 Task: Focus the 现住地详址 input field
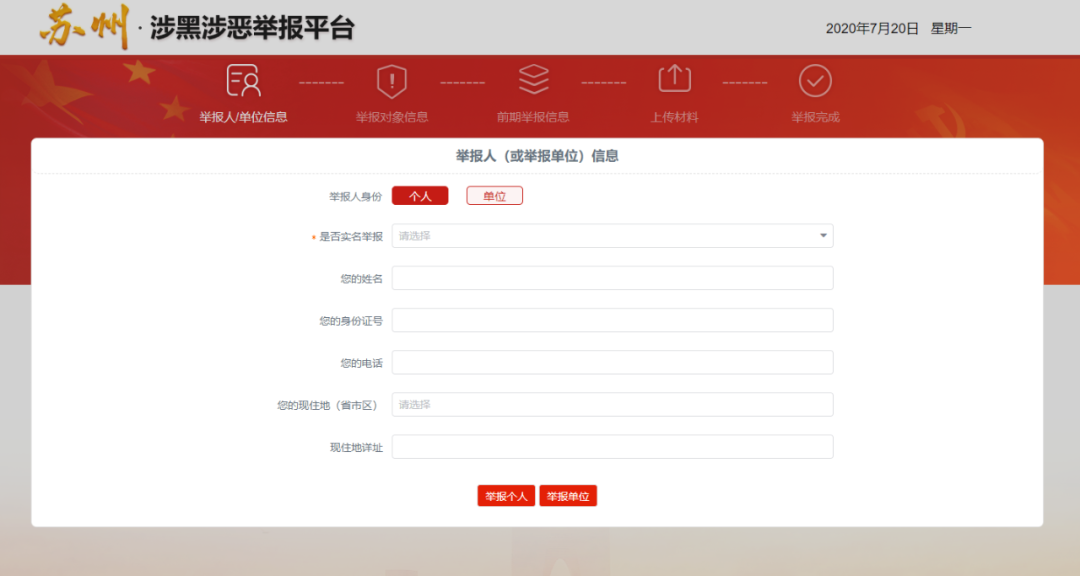click(x=612, y=446)
